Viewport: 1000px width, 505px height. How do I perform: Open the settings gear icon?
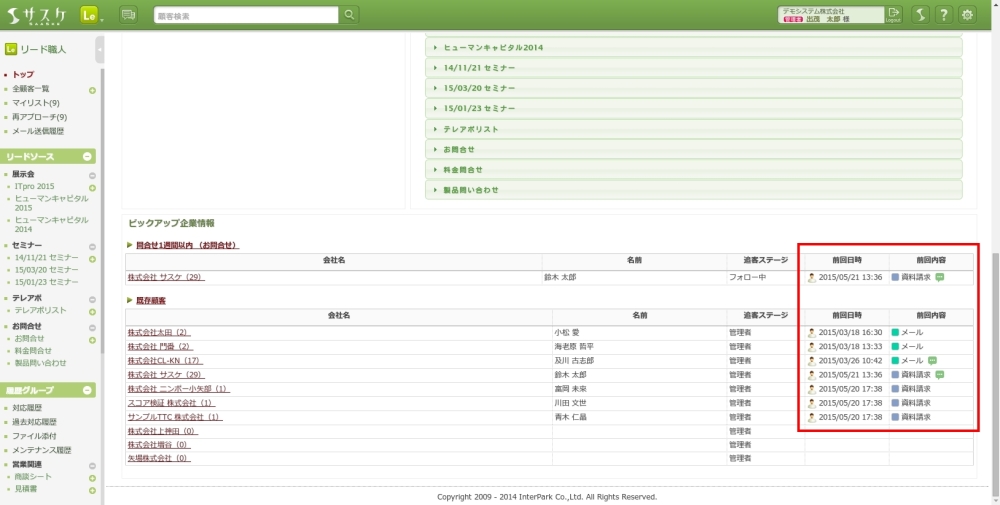pyautogui.click(x=967, y=15)
